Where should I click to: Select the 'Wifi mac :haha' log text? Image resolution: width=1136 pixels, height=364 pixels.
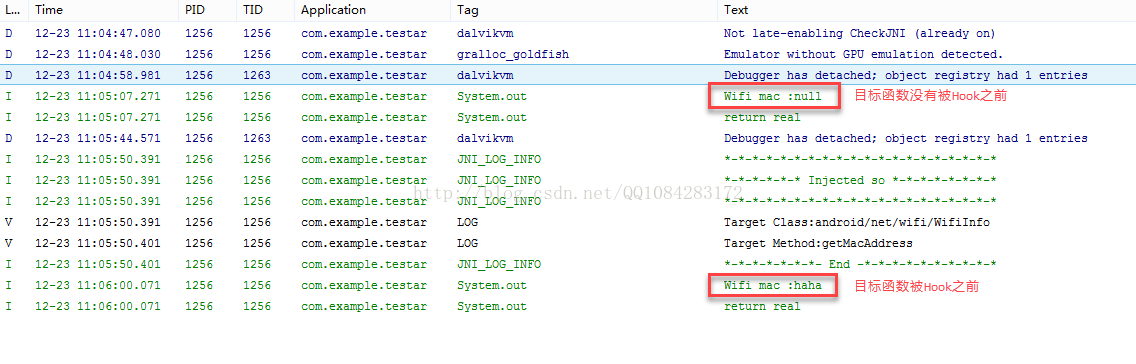[x=772, y=285]
